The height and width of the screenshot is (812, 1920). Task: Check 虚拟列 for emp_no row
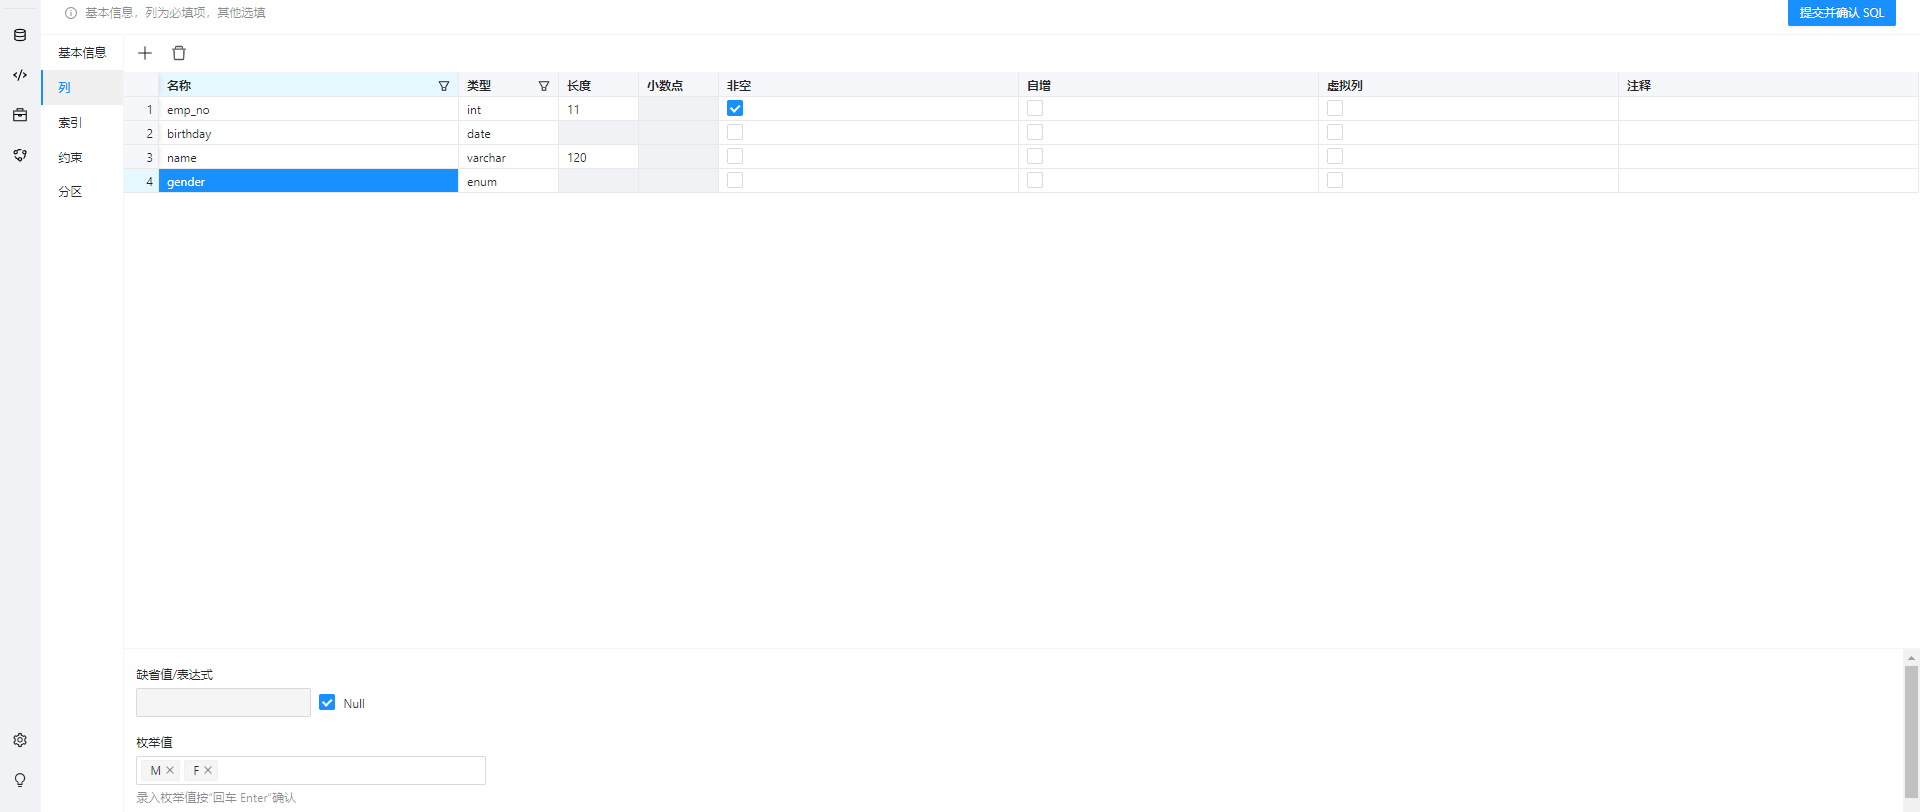(x=1335, y=108)
